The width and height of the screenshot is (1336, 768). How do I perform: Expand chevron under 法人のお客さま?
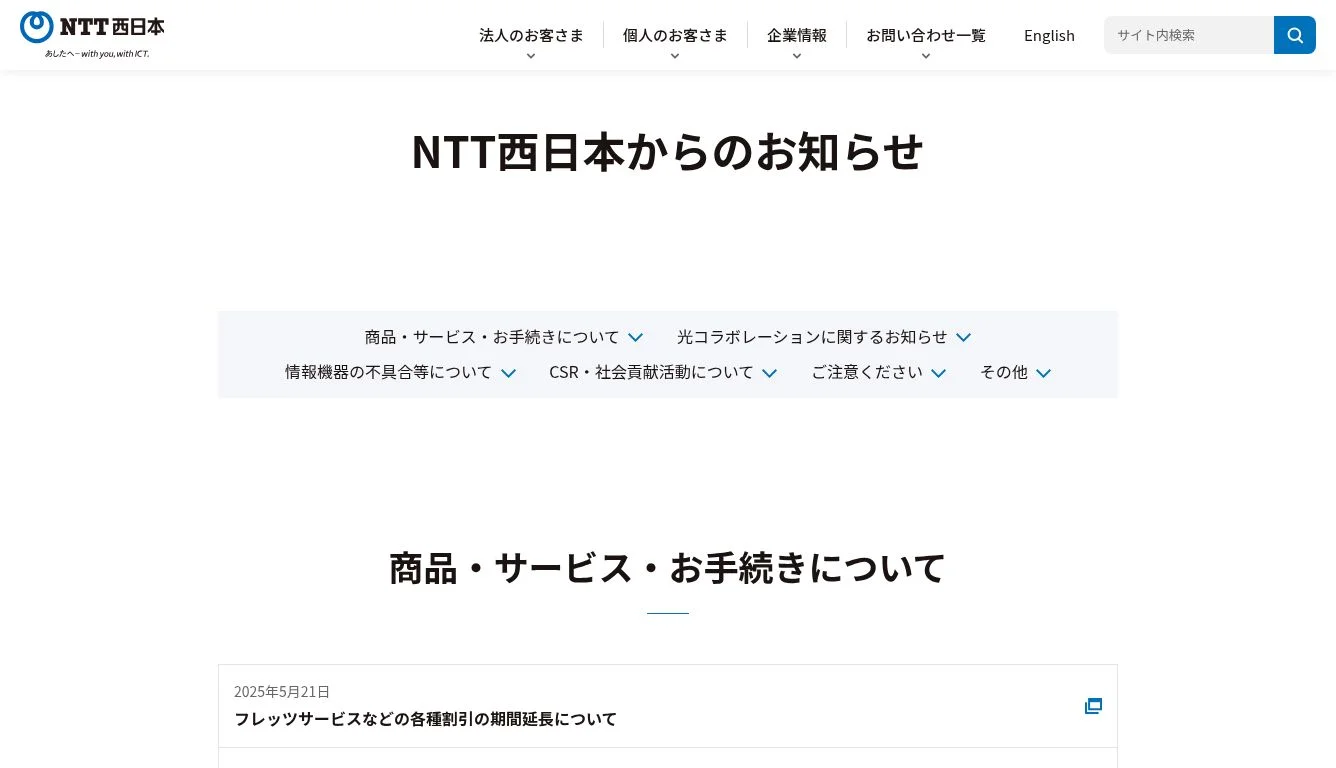[x=531, y=56]
